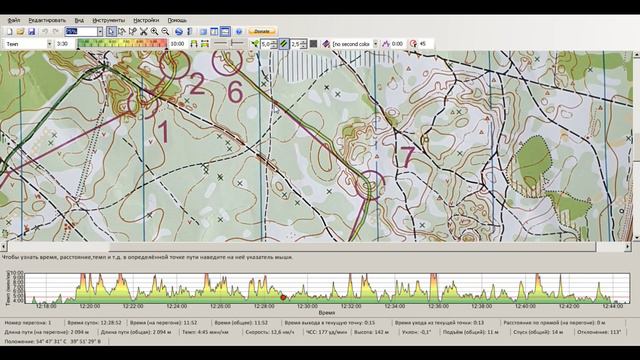Click the red circular gauge icon

point(413,44)
